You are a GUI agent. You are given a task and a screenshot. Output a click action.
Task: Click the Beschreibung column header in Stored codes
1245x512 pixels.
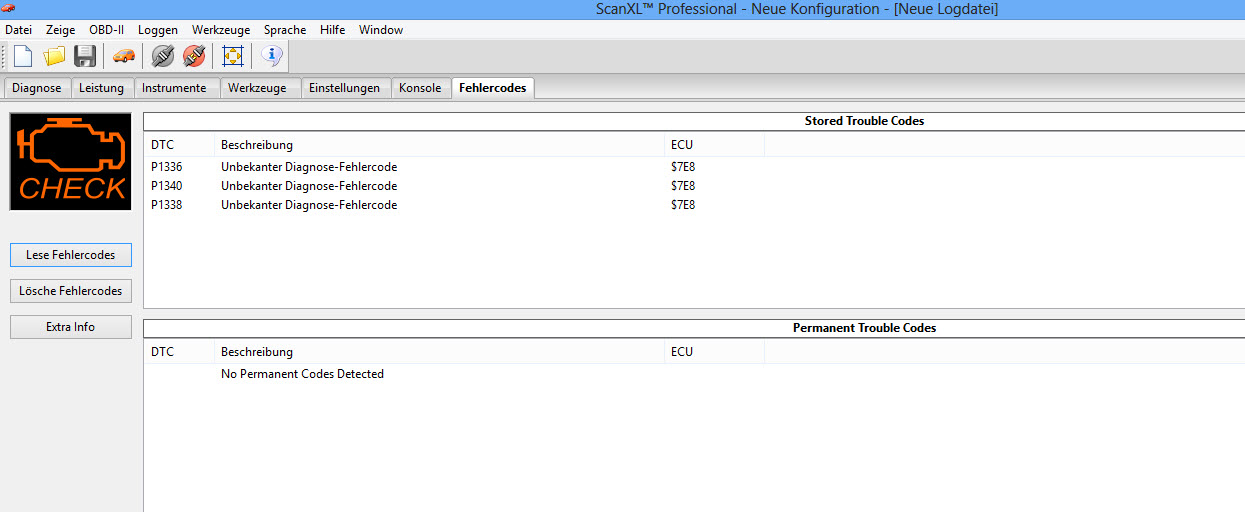257,145
